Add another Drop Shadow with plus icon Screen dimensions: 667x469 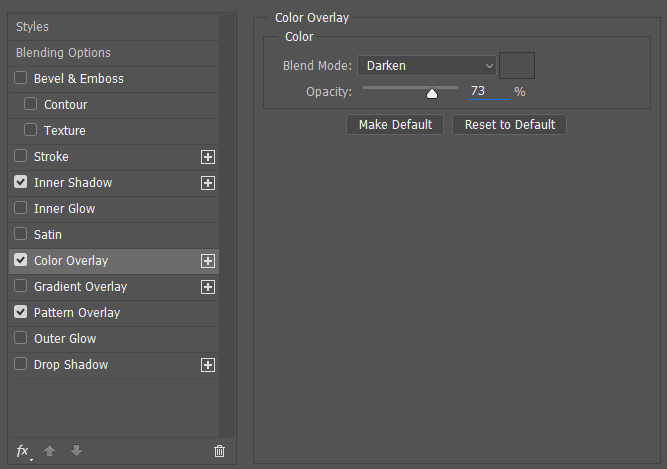(x=208, y=365)
